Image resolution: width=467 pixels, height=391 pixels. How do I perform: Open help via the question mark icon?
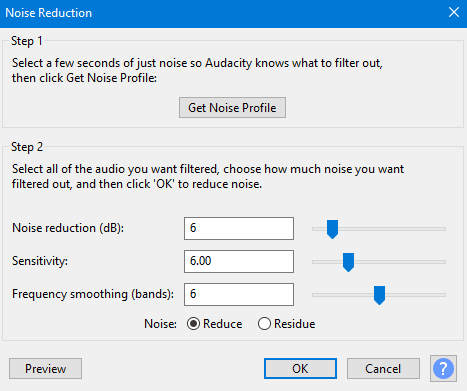click(443, 369)
